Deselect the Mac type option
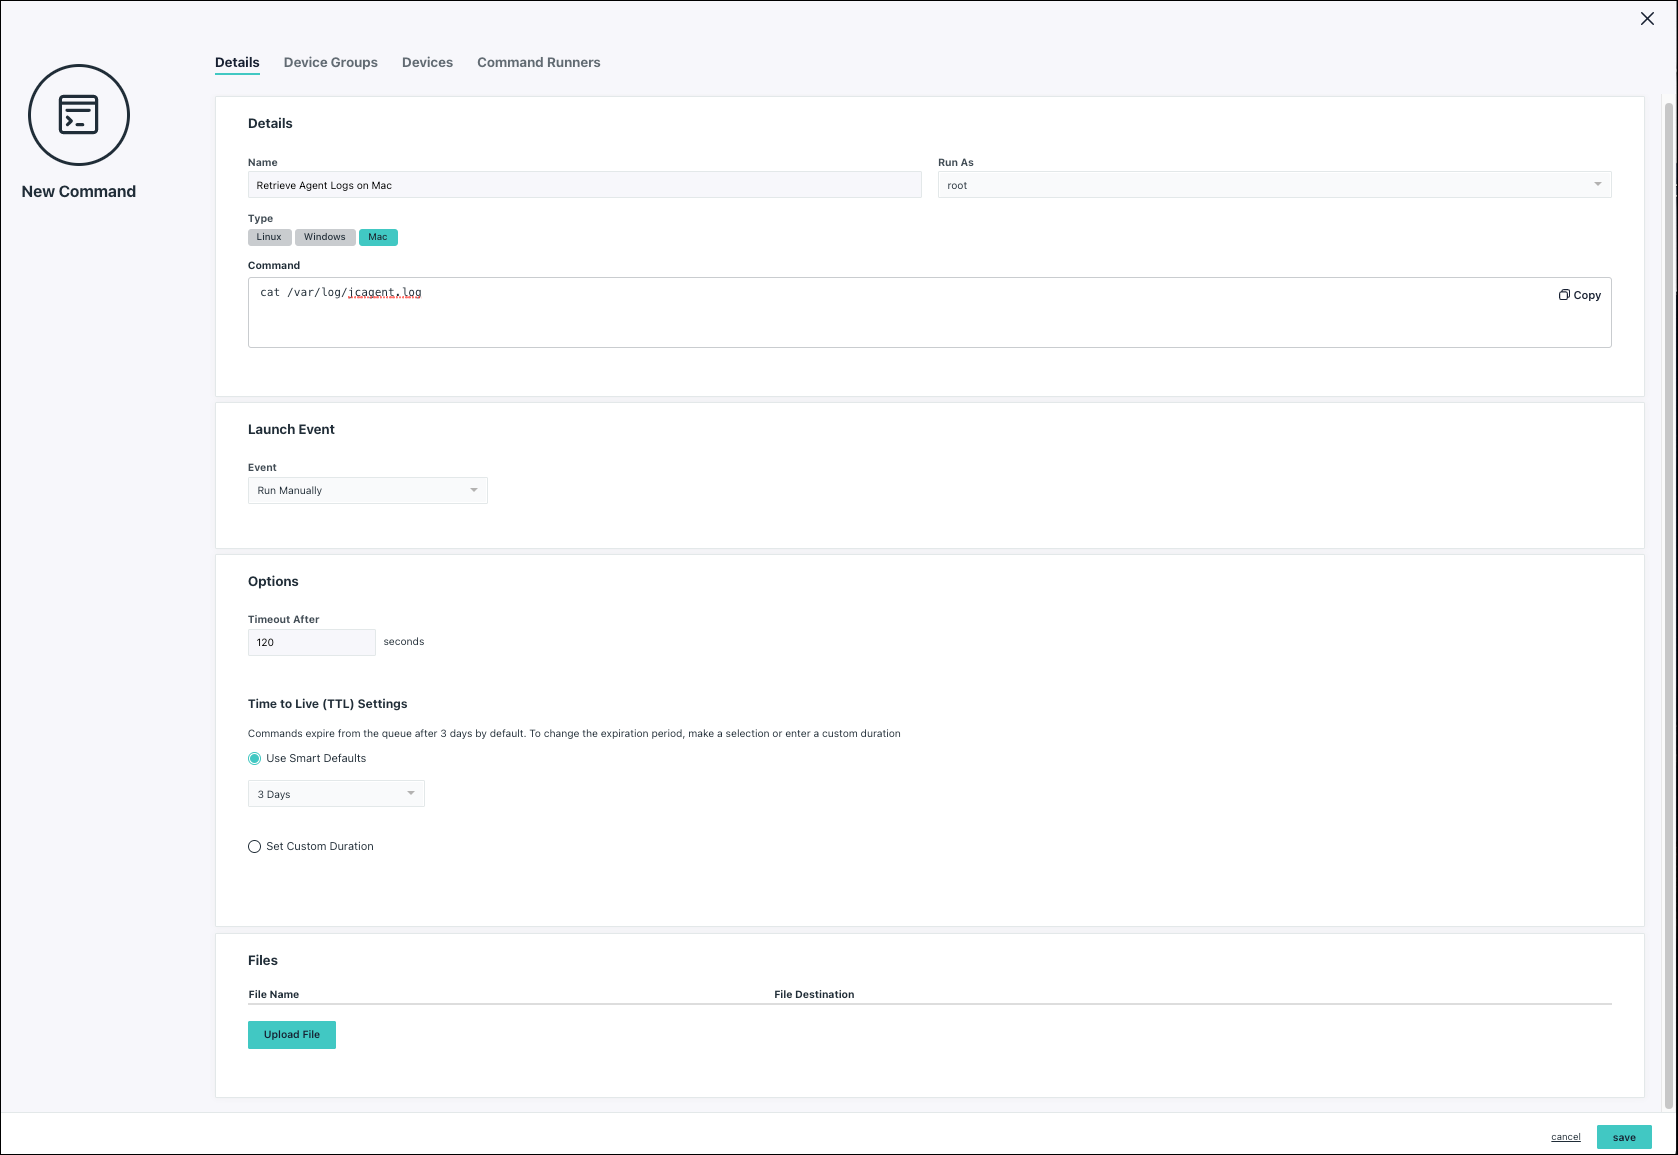The height and width of the screenshot is (1155, 1678). [378, 237]
